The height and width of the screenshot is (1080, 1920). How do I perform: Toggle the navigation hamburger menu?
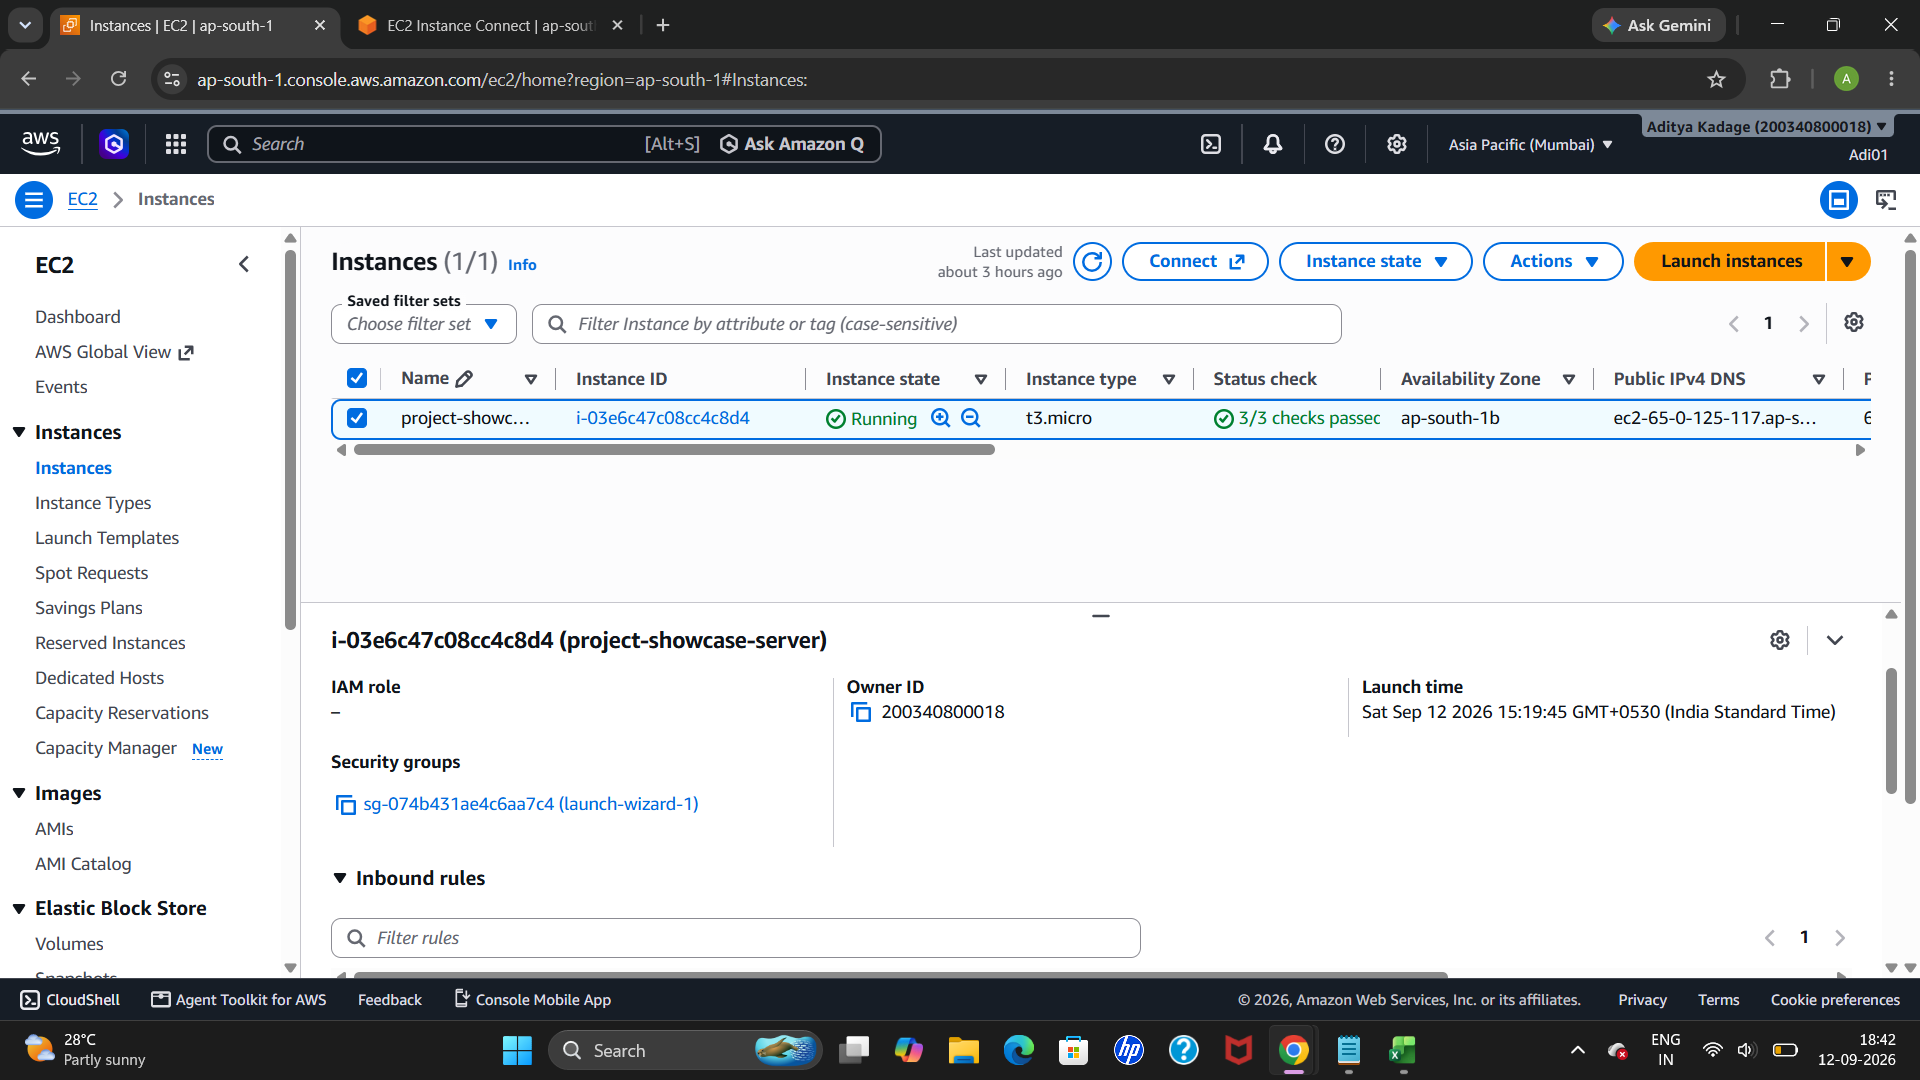(34, 200)
